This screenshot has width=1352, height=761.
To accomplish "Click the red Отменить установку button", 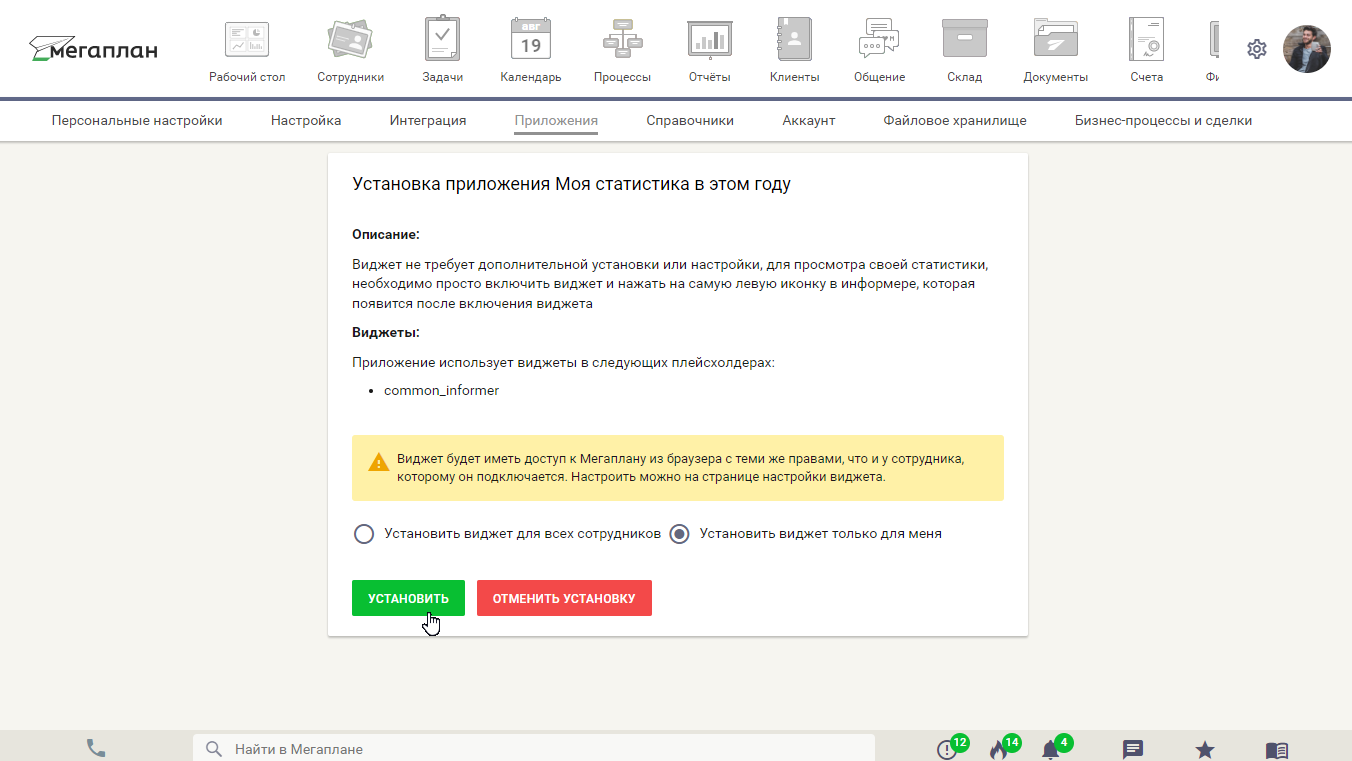I will [564, 598].
